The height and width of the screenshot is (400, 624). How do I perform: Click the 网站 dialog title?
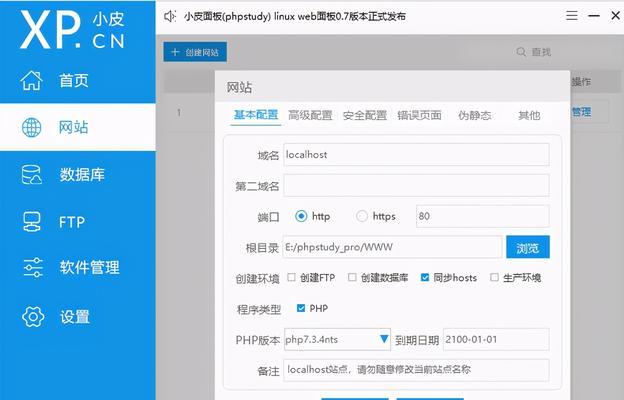pos(240,87)
